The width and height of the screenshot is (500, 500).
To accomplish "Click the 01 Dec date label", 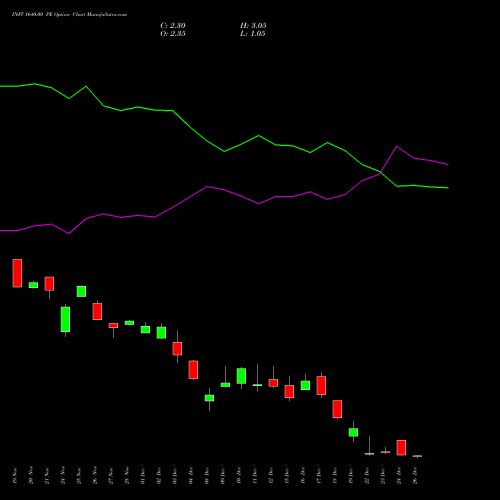I will point(143,475).
